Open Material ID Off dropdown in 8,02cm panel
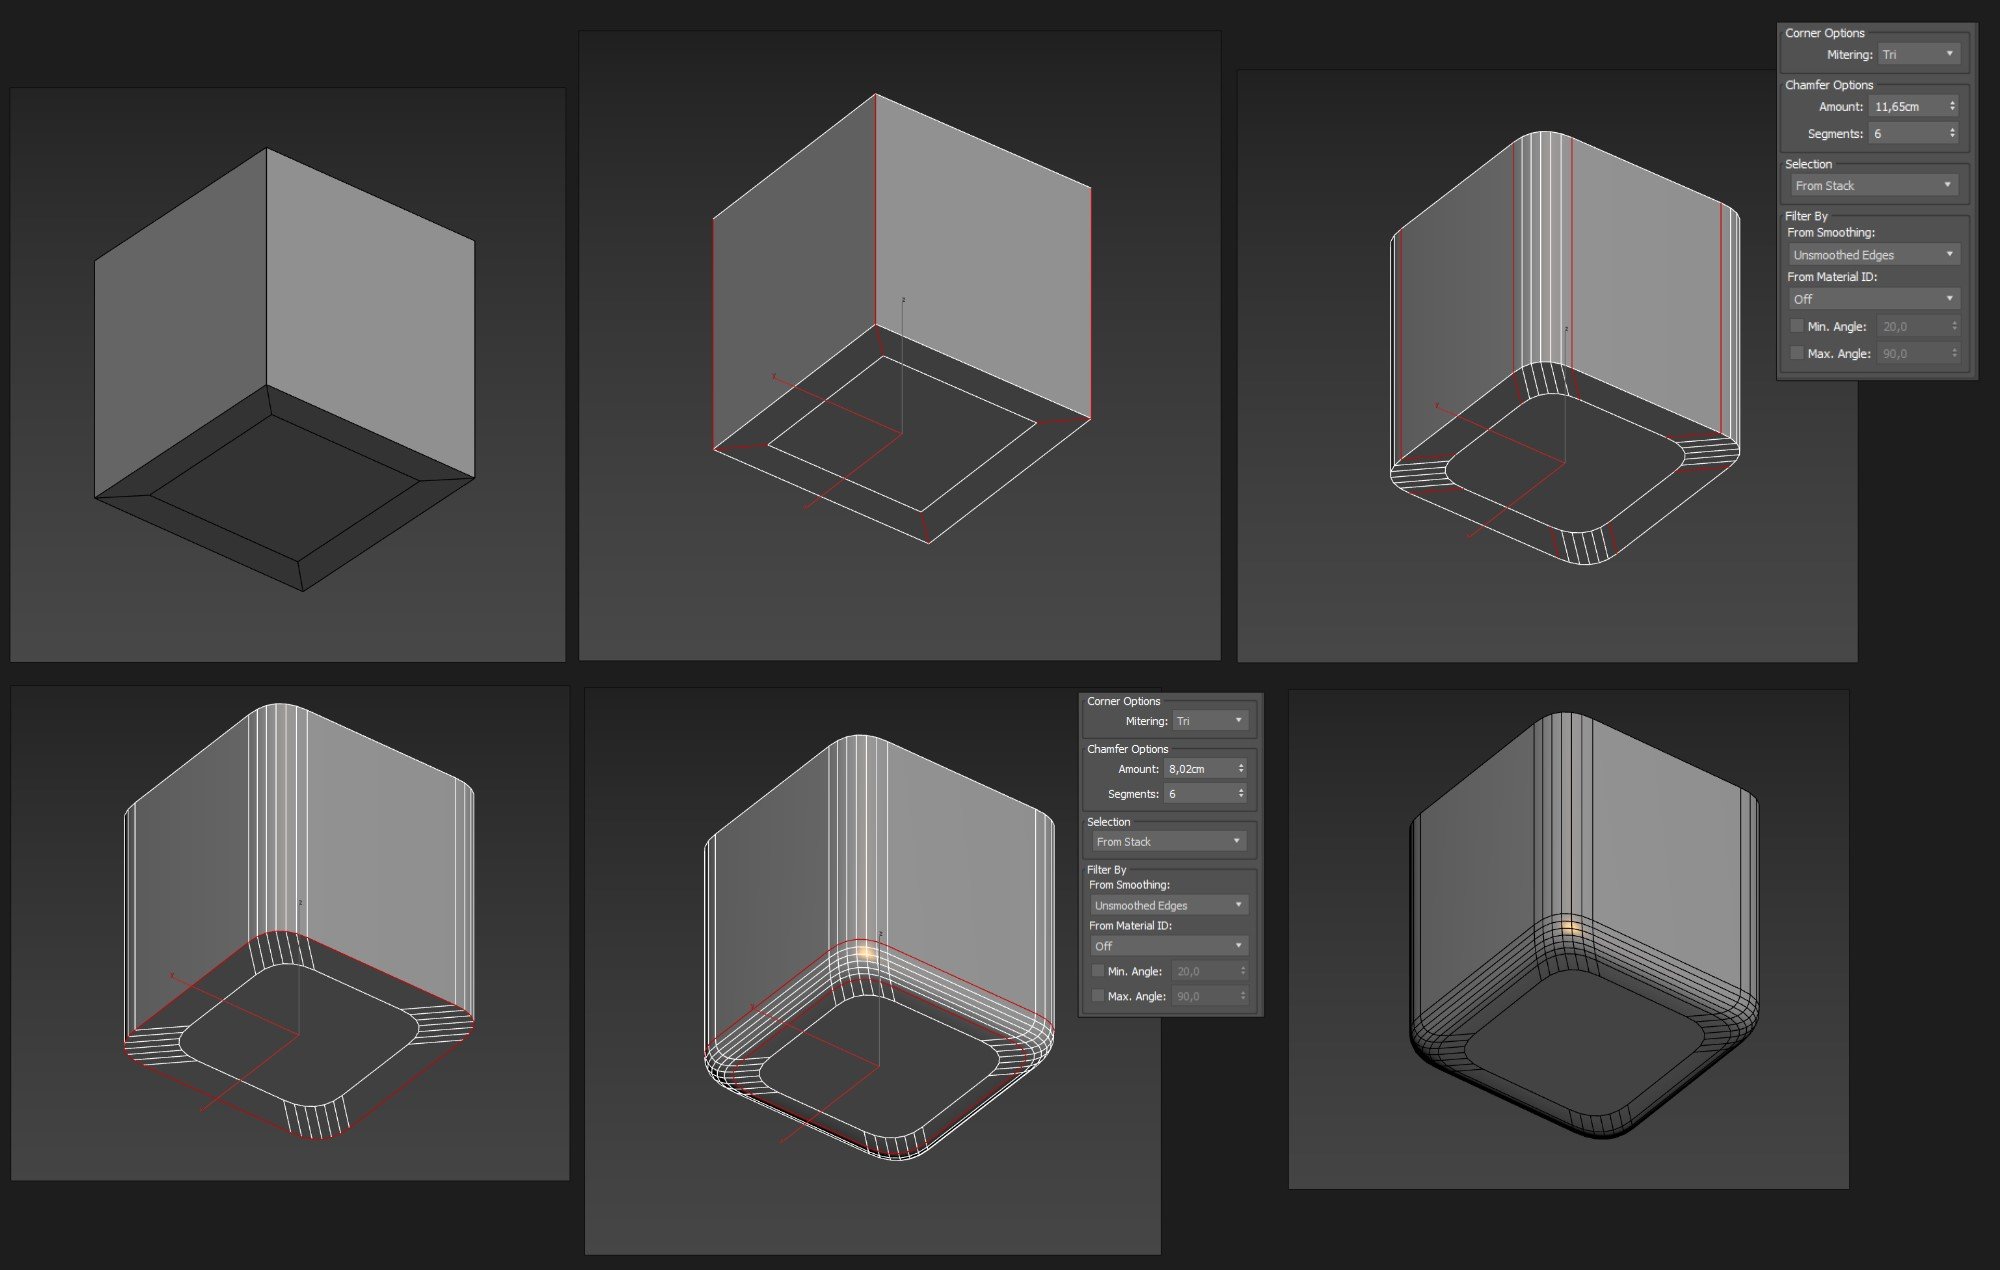Viewport: 2000px width, 1270px height. click(1168, 946)
